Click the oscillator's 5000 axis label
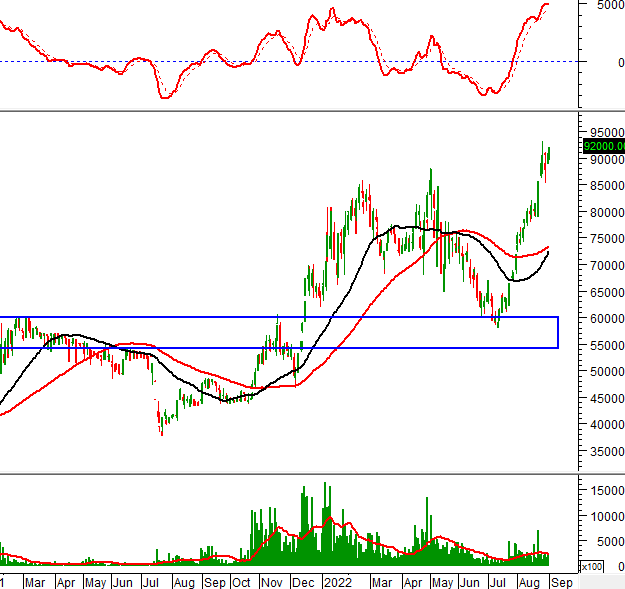The image size is (625, 589). click(x=606, y=5)
